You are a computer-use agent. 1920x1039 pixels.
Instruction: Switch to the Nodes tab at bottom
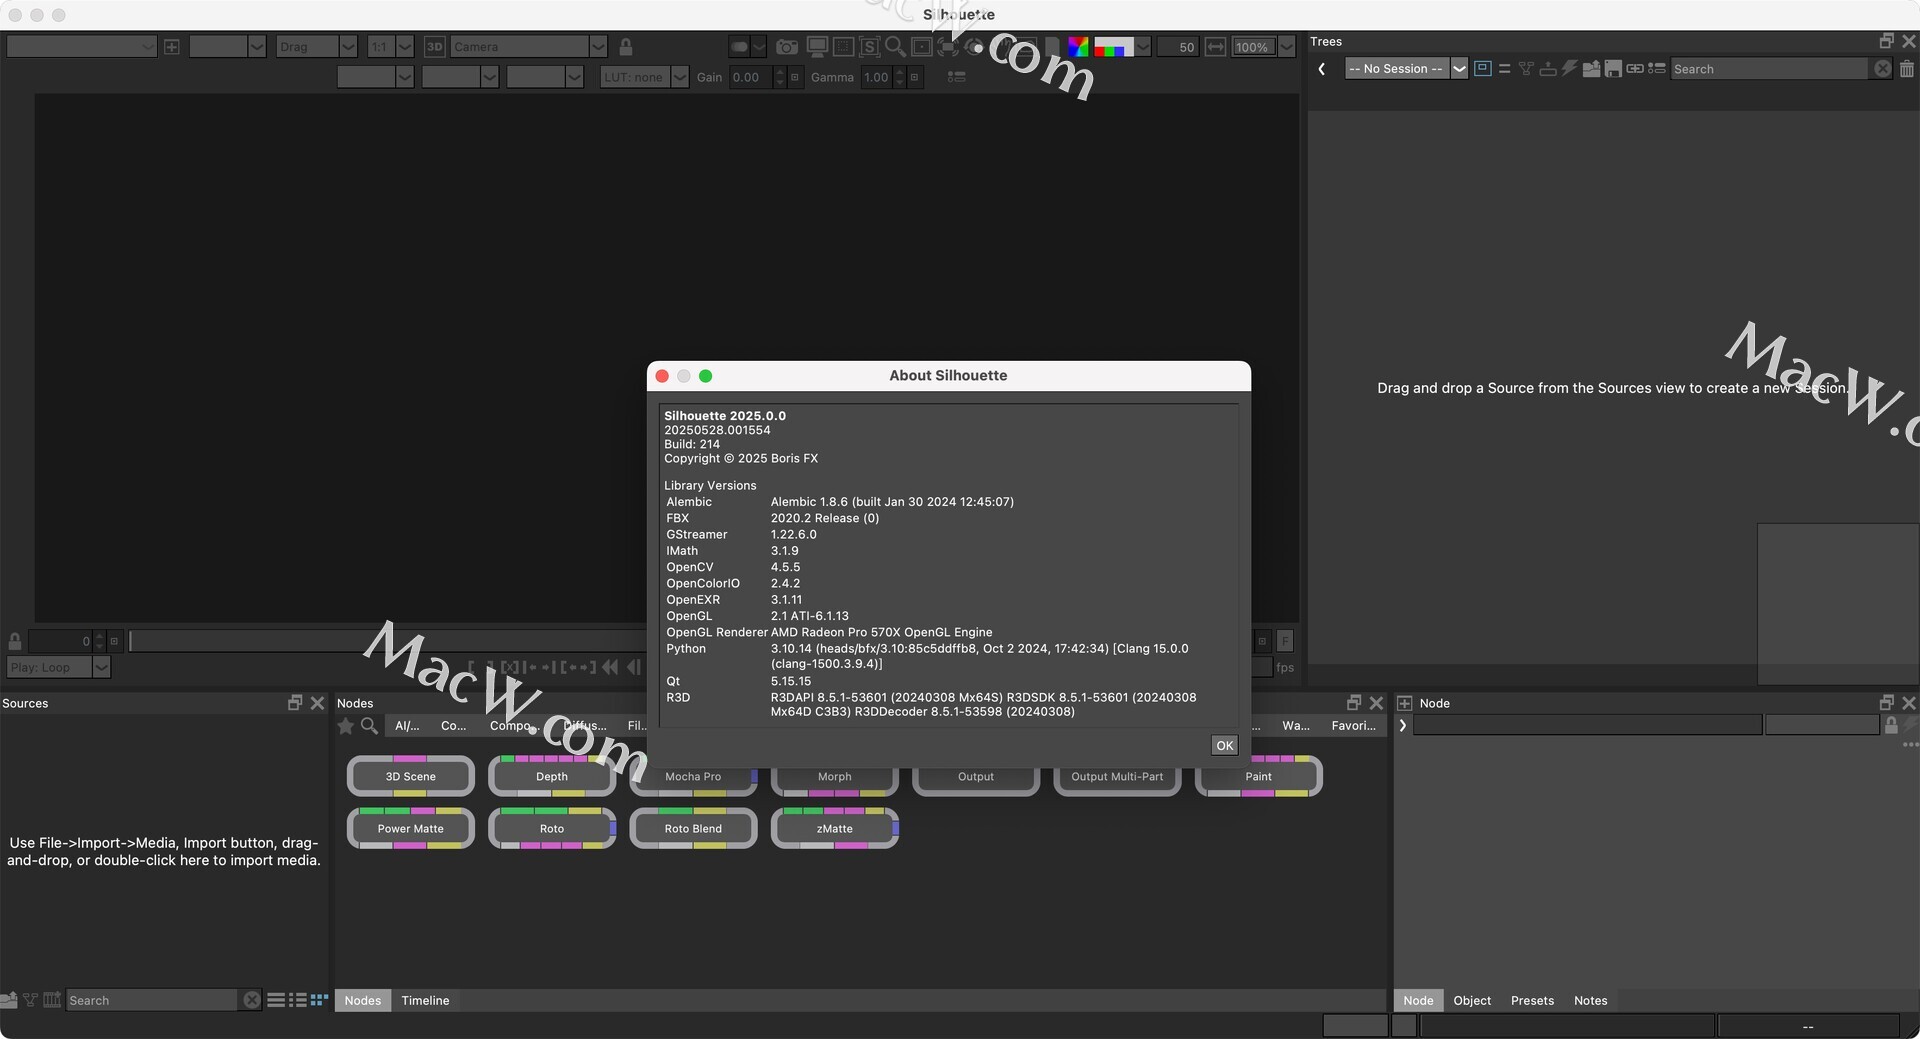click(362, 1000)
